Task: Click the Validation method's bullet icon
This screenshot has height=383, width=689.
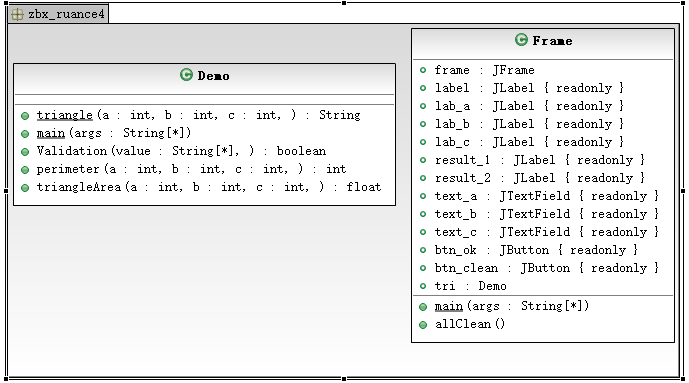Action: (25, 152)
